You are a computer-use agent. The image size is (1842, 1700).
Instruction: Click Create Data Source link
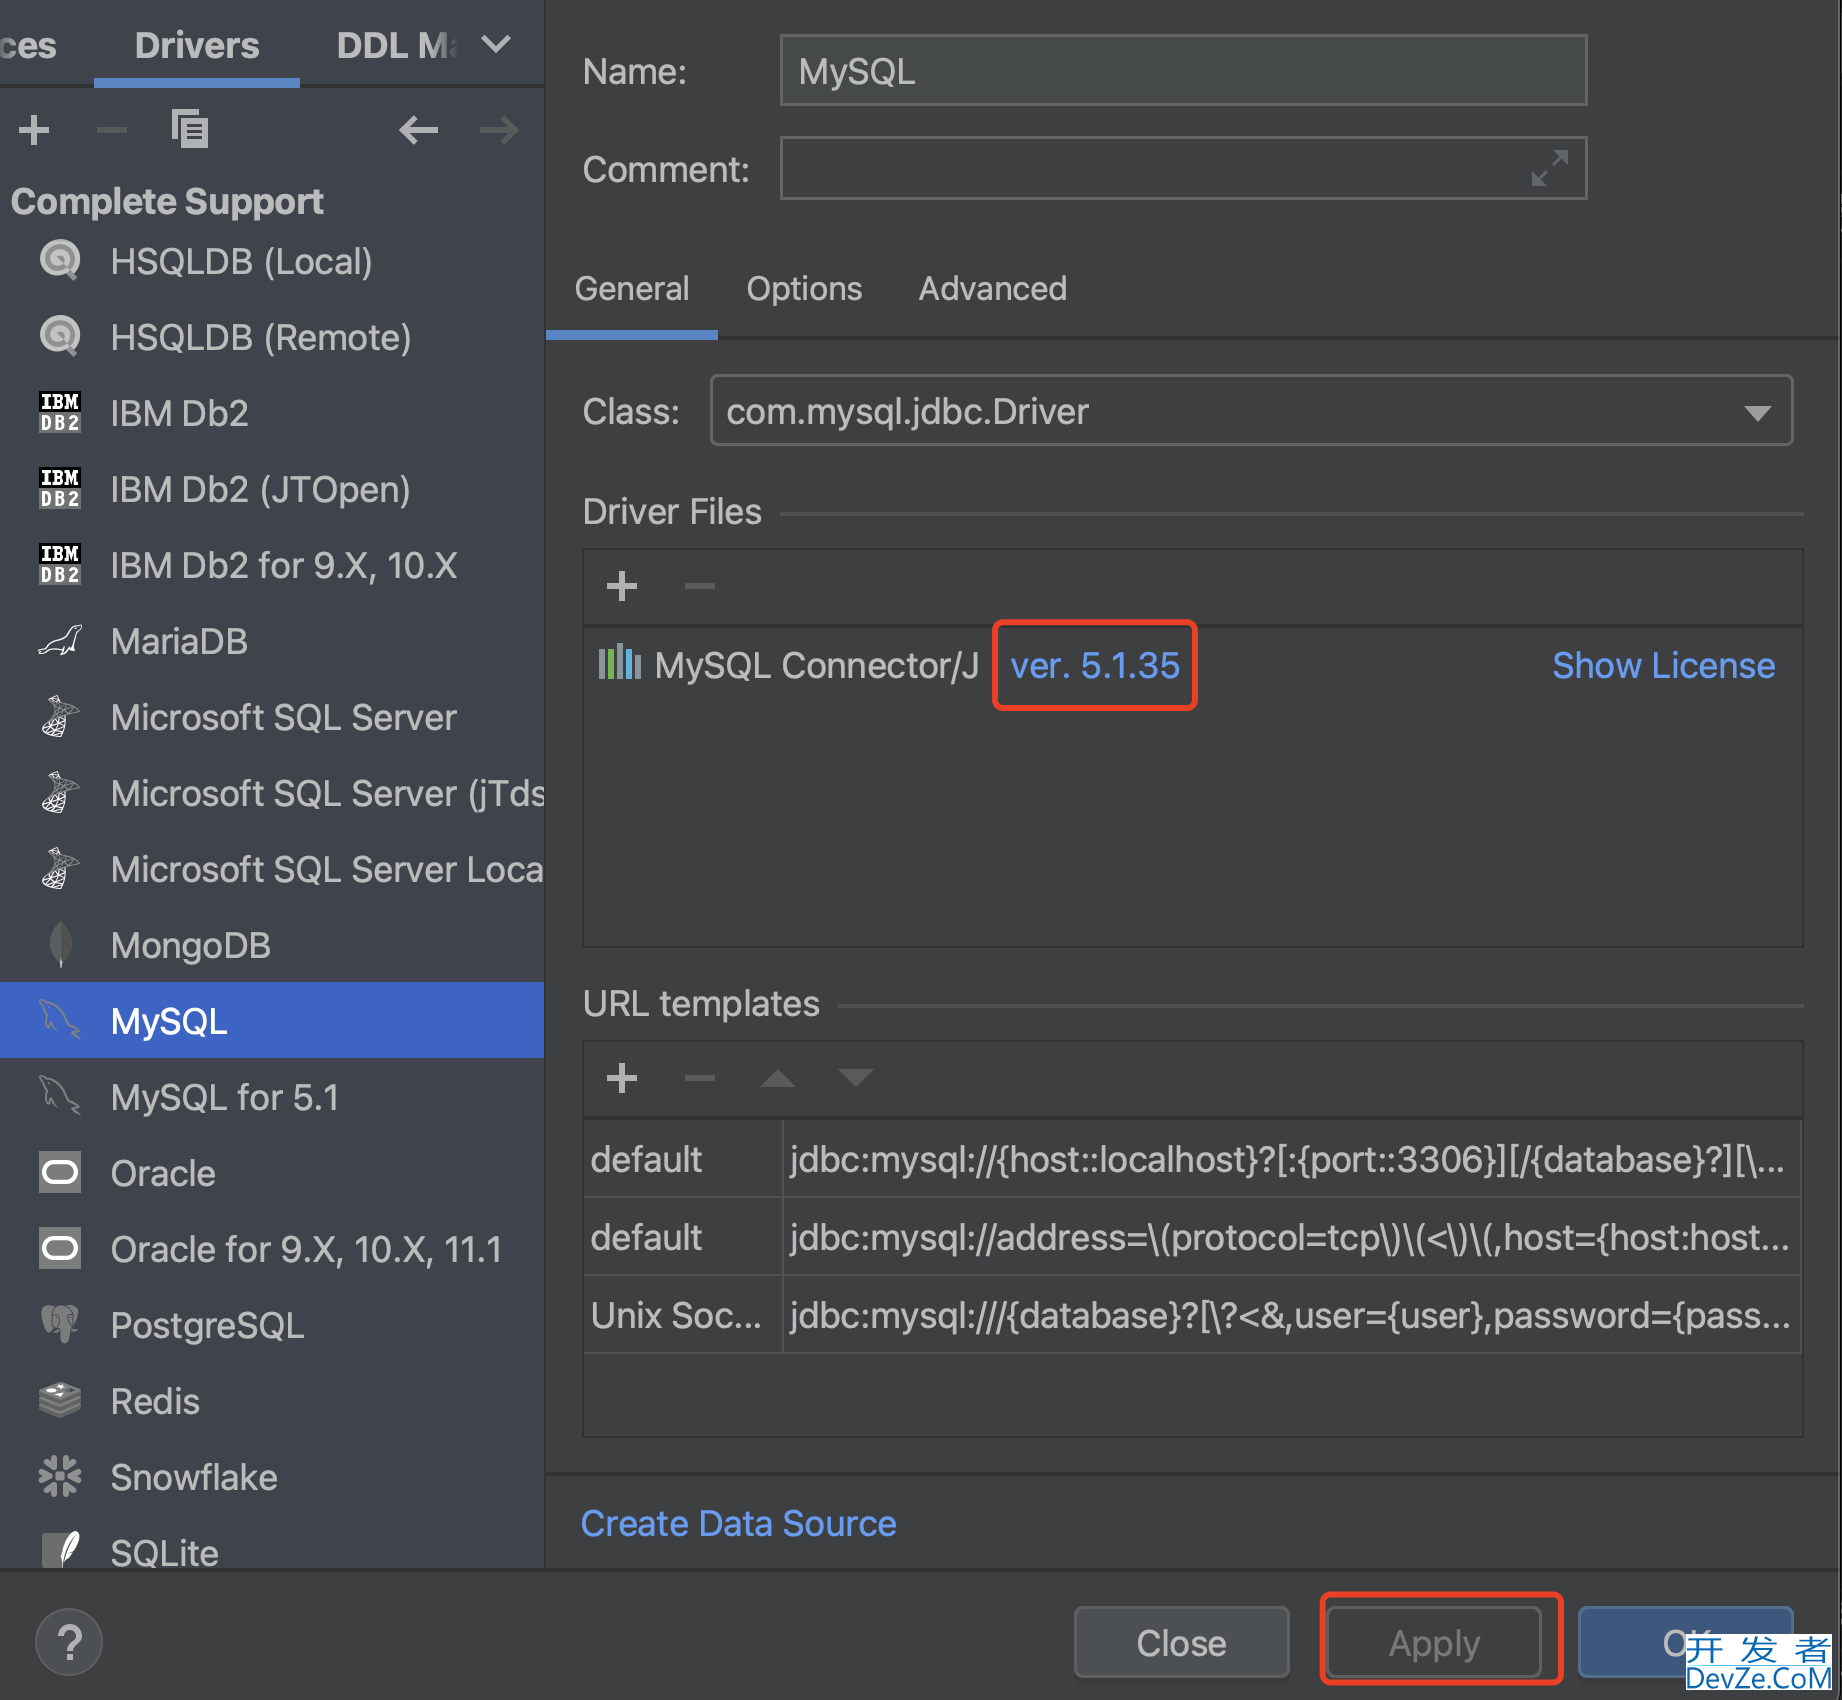point(738,1524)
